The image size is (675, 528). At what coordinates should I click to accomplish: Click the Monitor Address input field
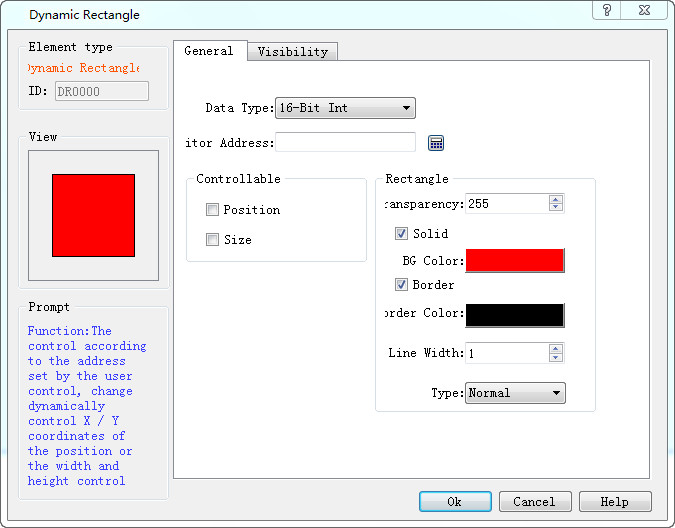[346, 142]
